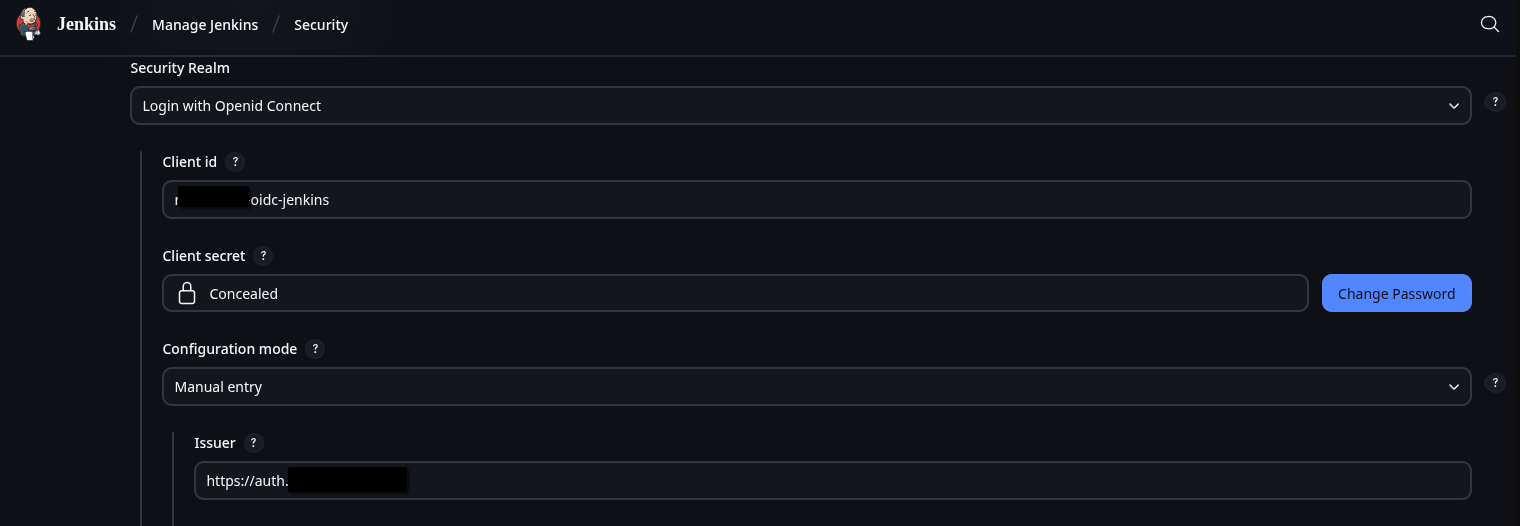Click the Jenkins butler logo

tap(30, 24)
